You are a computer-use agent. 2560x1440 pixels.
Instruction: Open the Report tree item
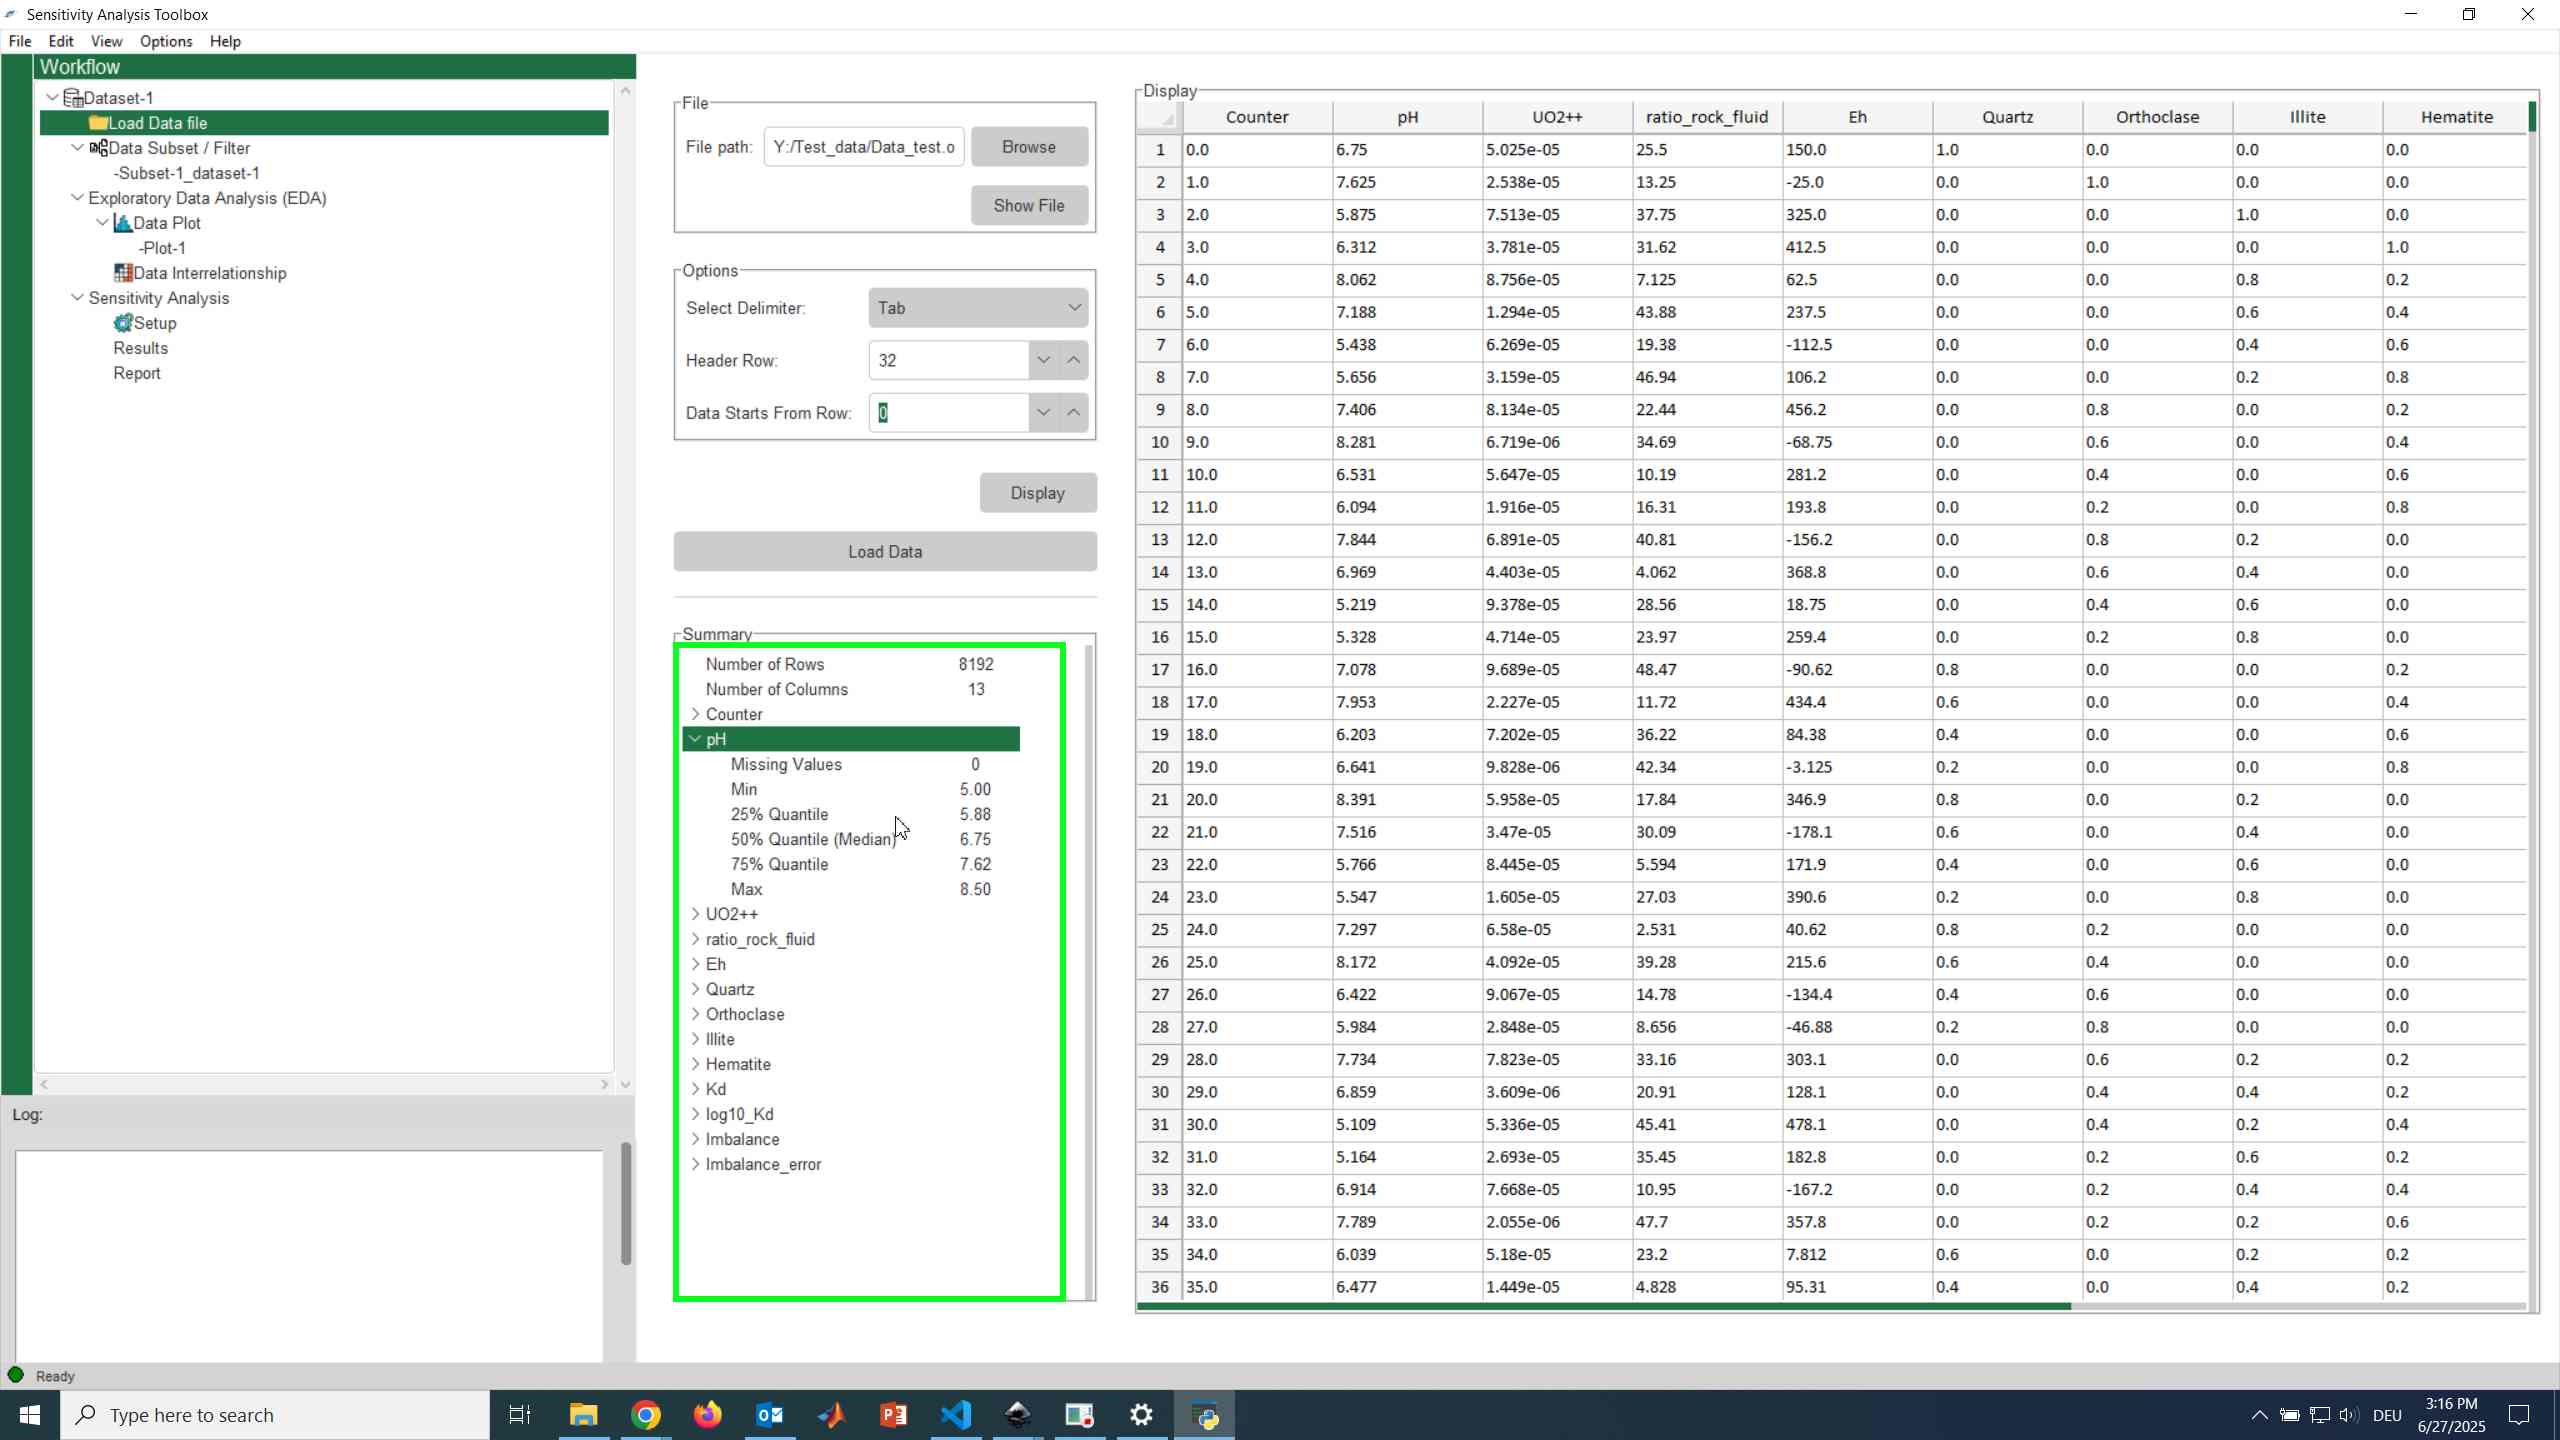136,373
